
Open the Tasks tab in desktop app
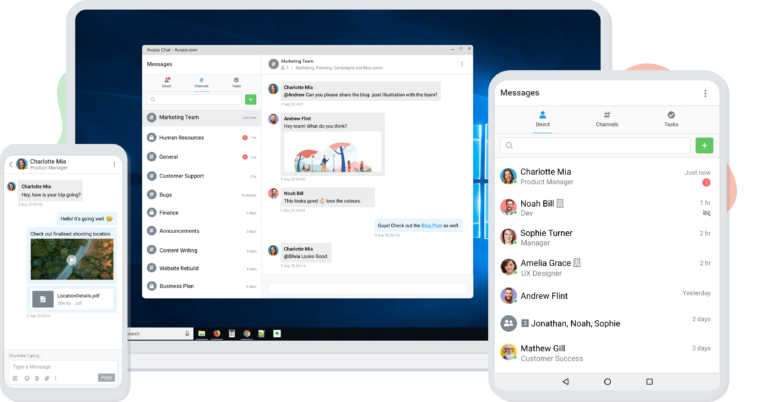click(x=236, y=82)
